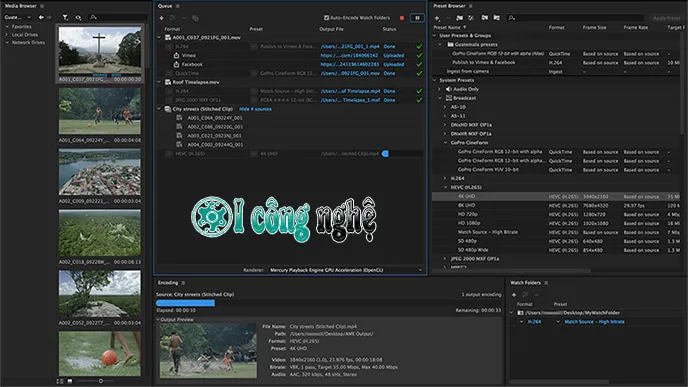The image size is (688, 387).
Task: Toggle Auto-Encode Watch Folders checkbox
Action: click(326, 18)
